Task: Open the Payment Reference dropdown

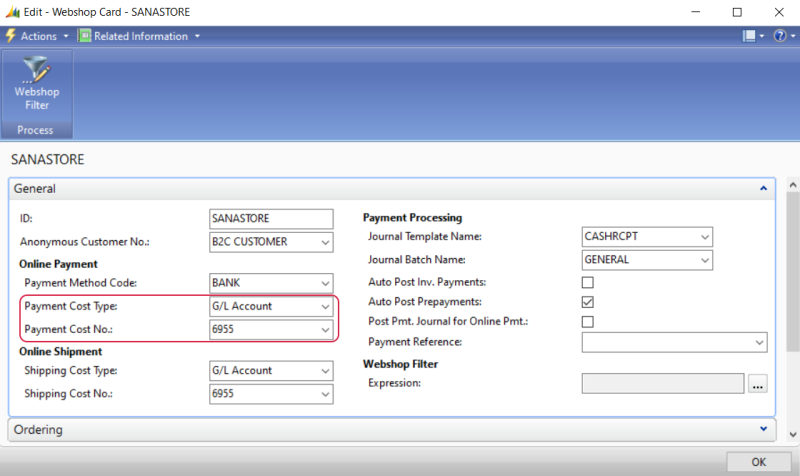Action: point(759,342)
